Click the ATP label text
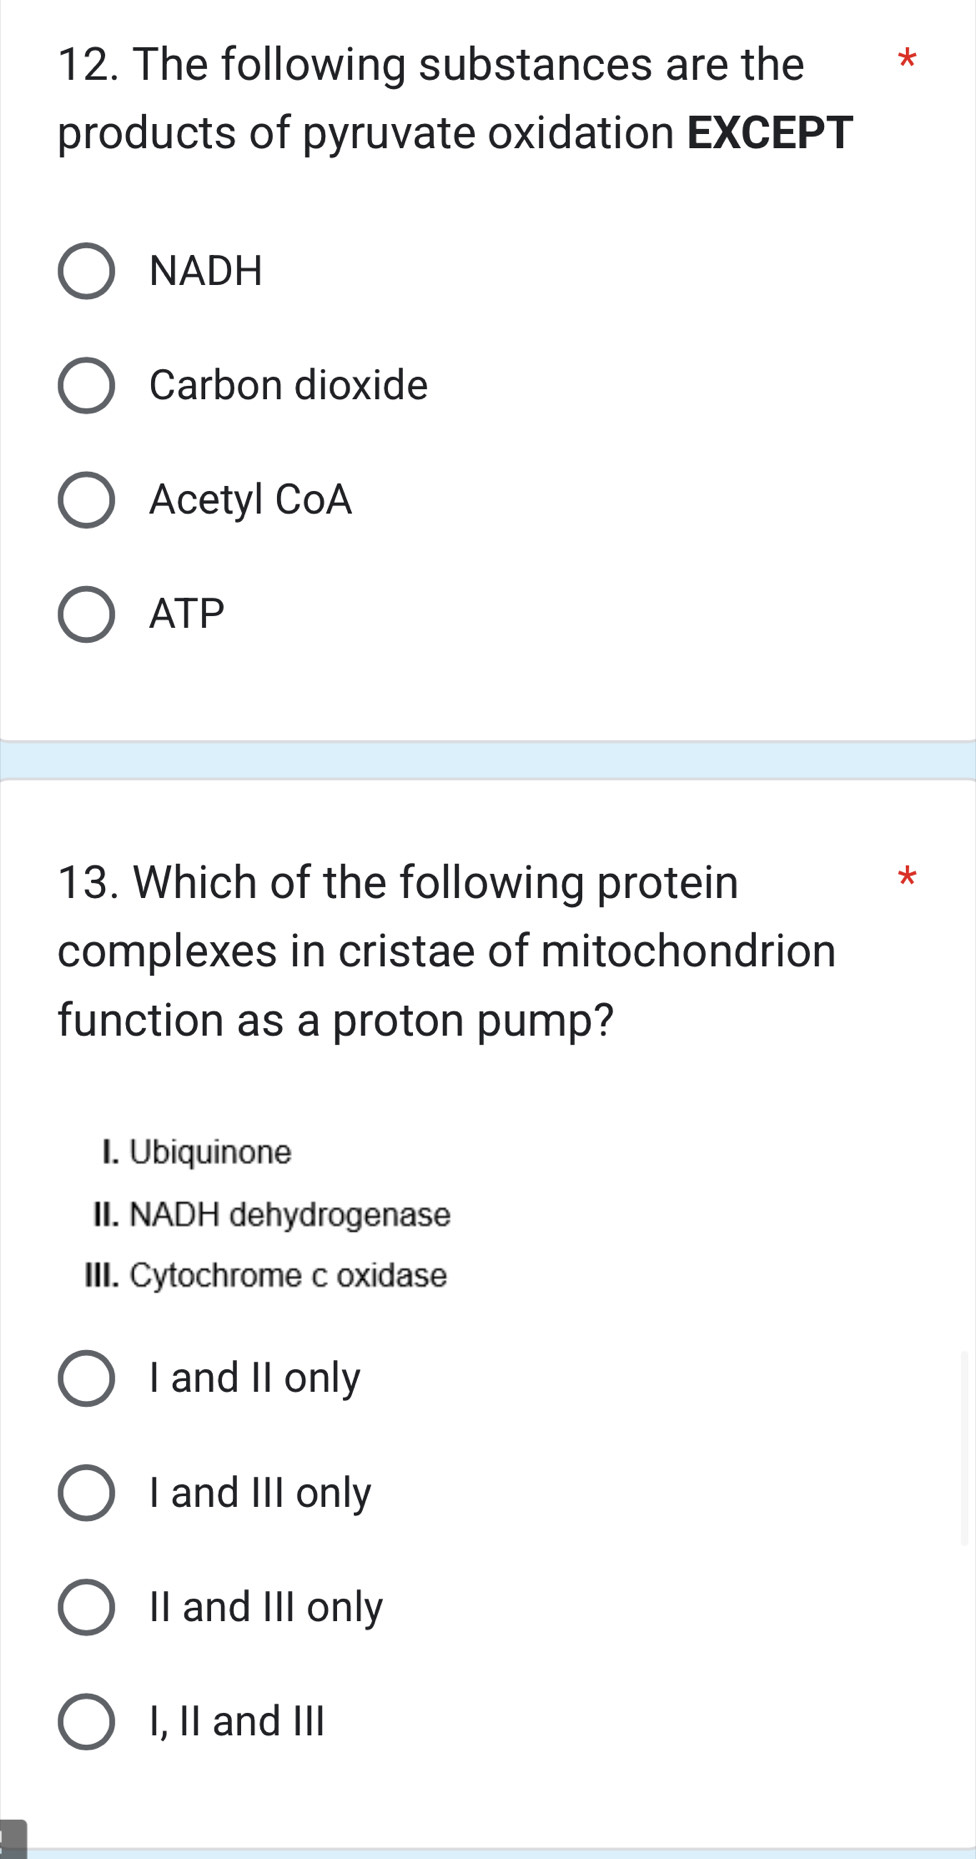The width and height of the screenshot is (976, 1859). pos(185,614)
